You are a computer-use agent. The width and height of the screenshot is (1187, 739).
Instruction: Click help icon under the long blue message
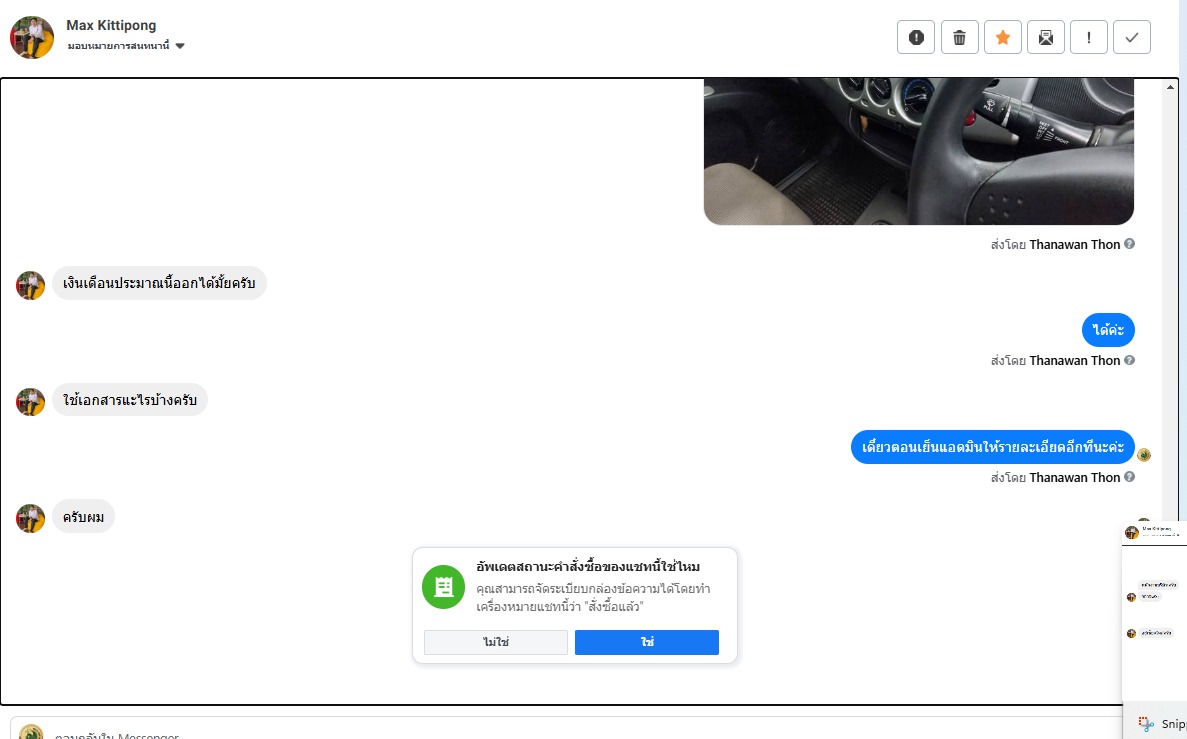[x=1129, y=477]
